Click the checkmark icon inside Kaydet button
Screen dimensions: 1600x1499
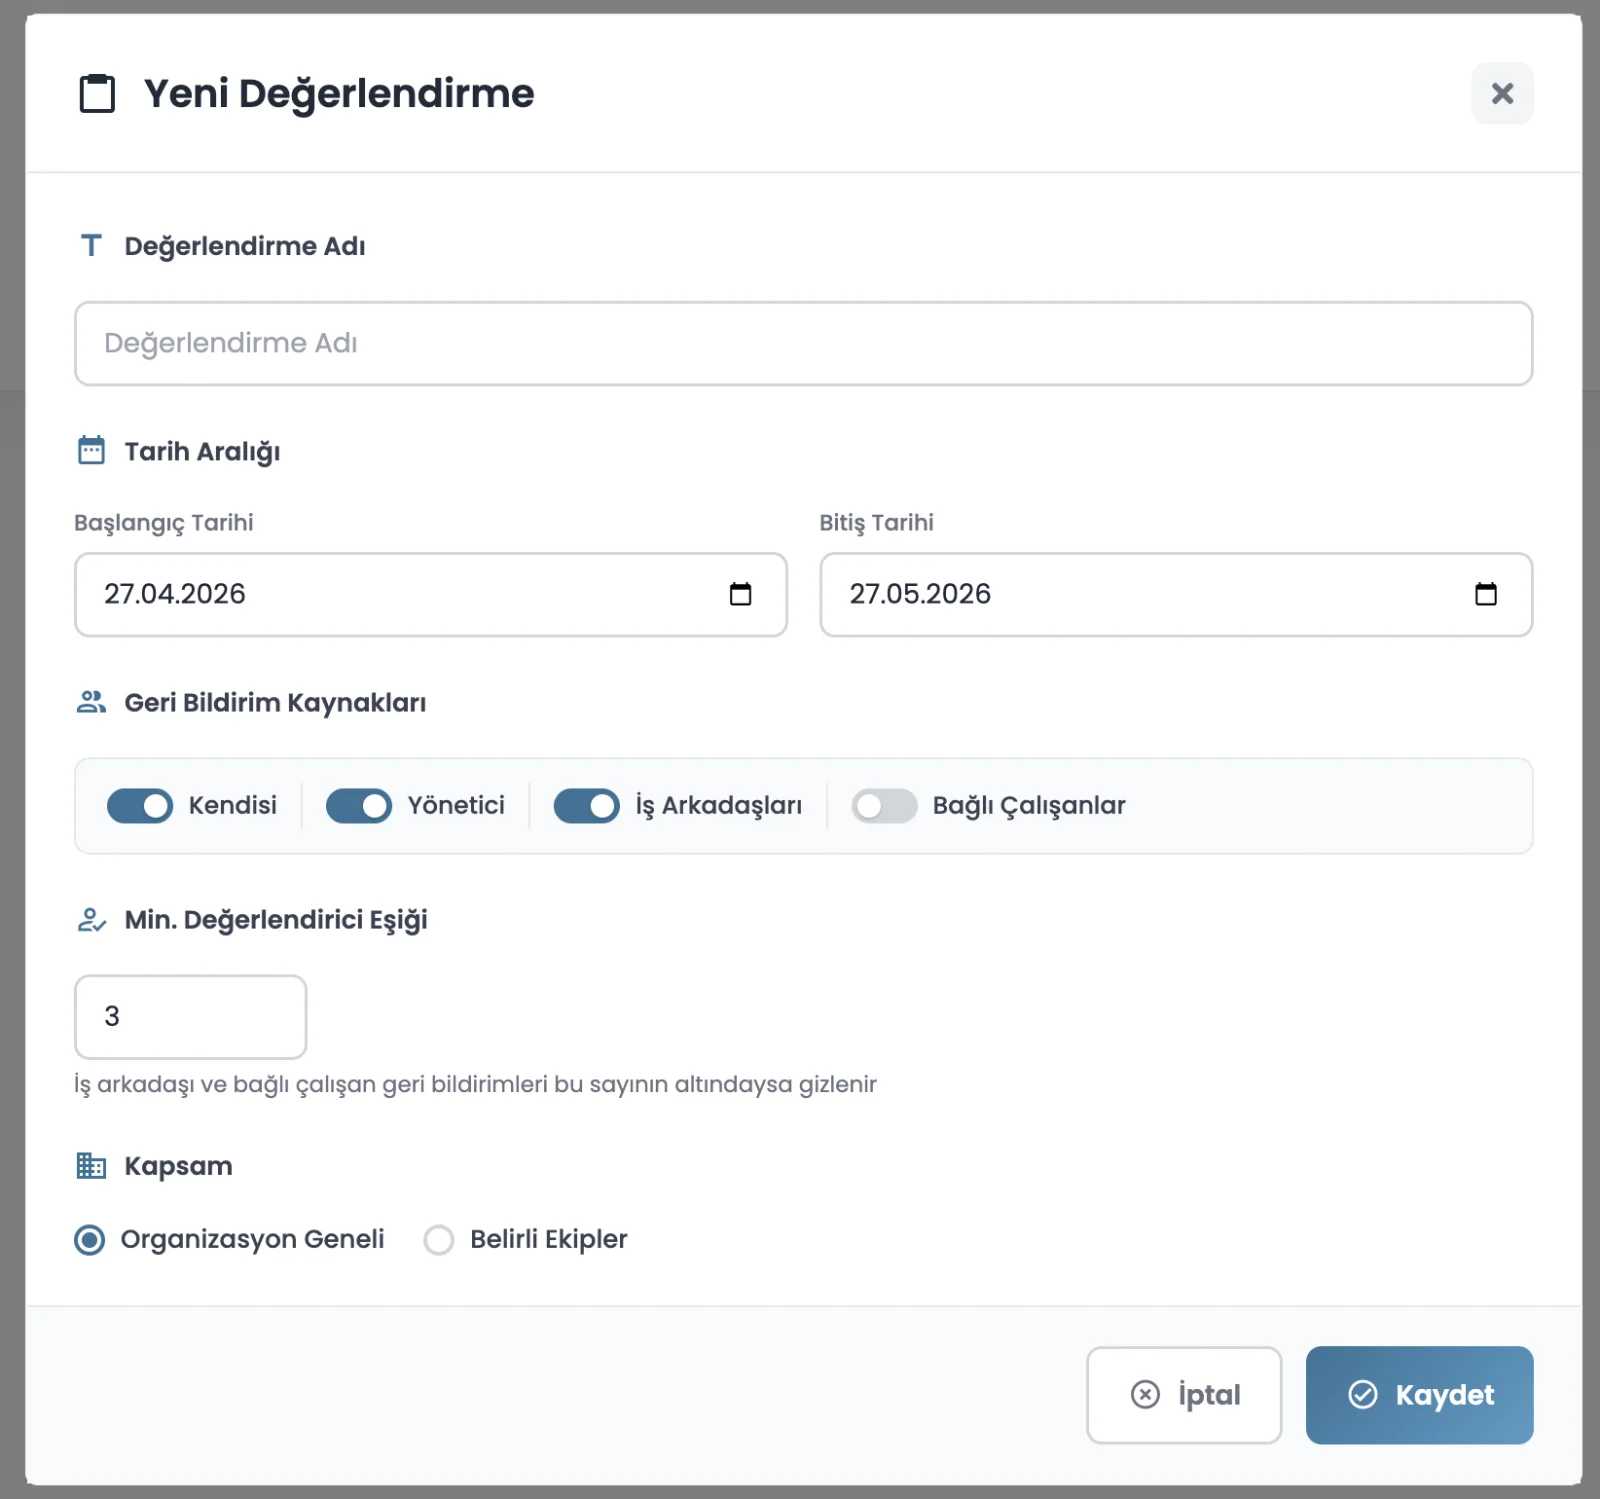(x=1361, y=1394)
